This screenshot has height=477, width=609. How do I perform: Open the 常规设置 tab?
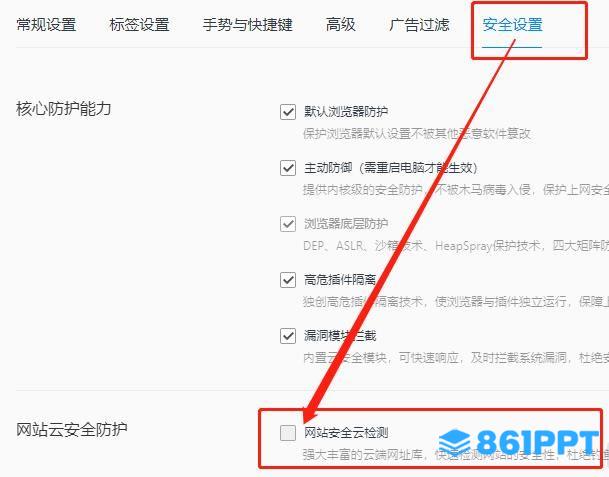coord(46,24)
